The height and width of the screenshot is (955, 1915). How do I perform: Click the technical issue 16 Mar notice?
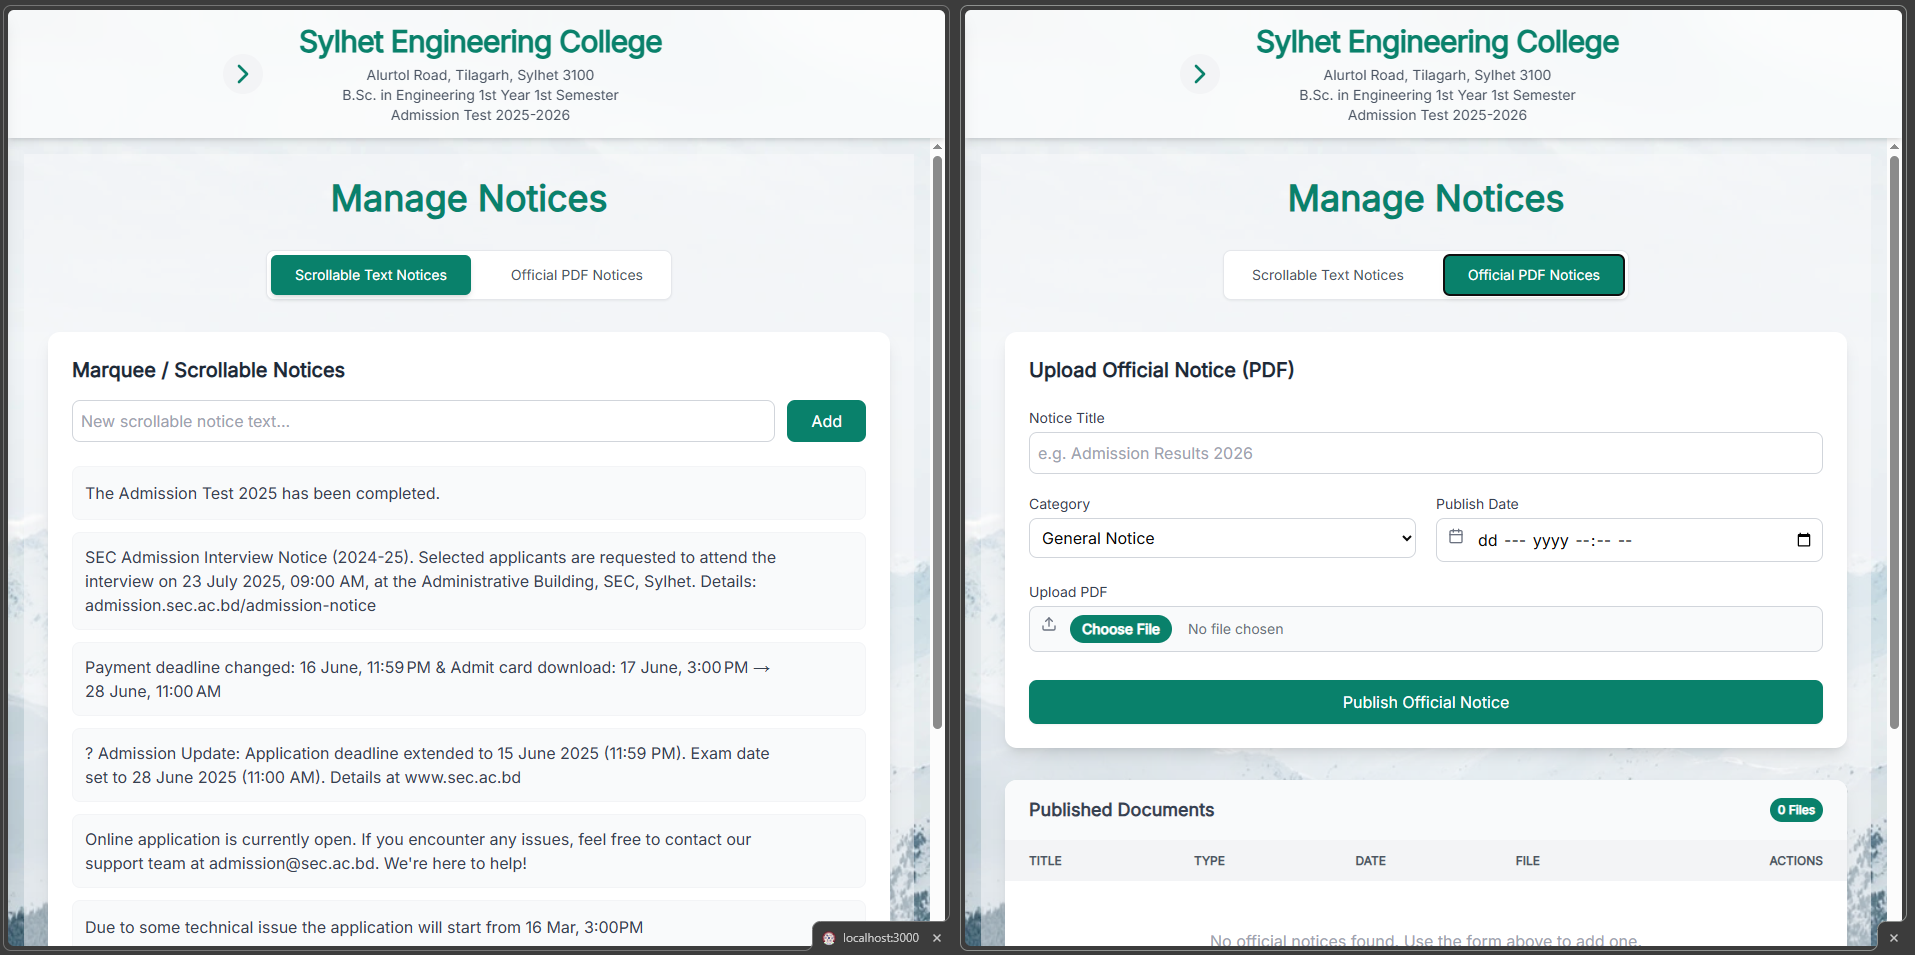pyautogui.click(x=469, y=925)
